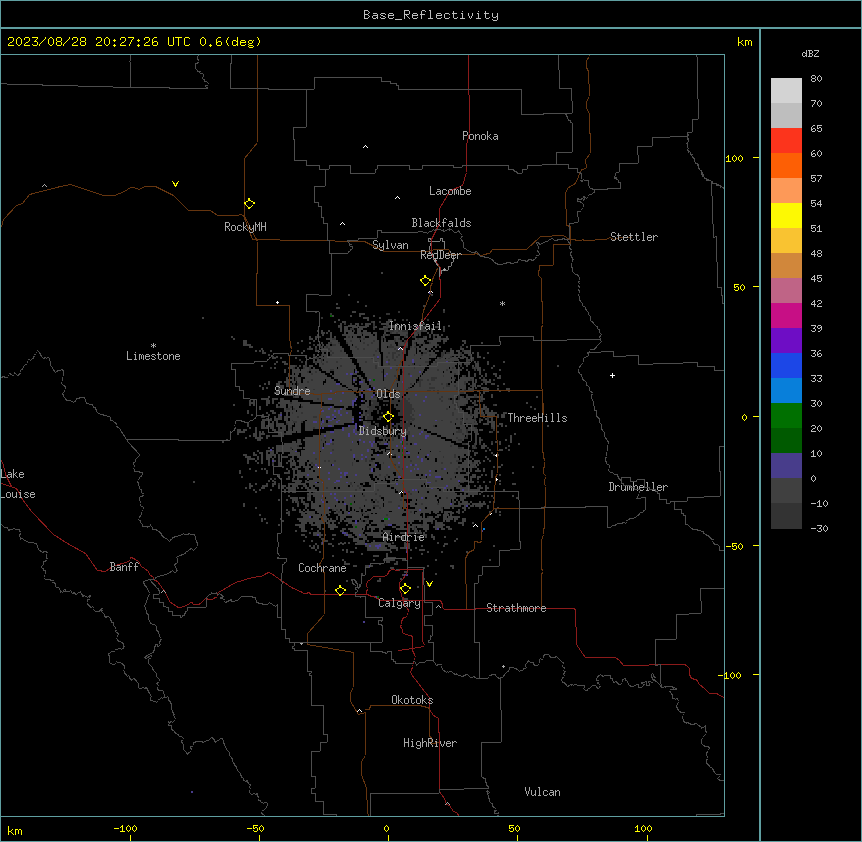The image size is (862, 842).
Task: Click the yellow diamond marker south of RedDeer
Action: 425,281
